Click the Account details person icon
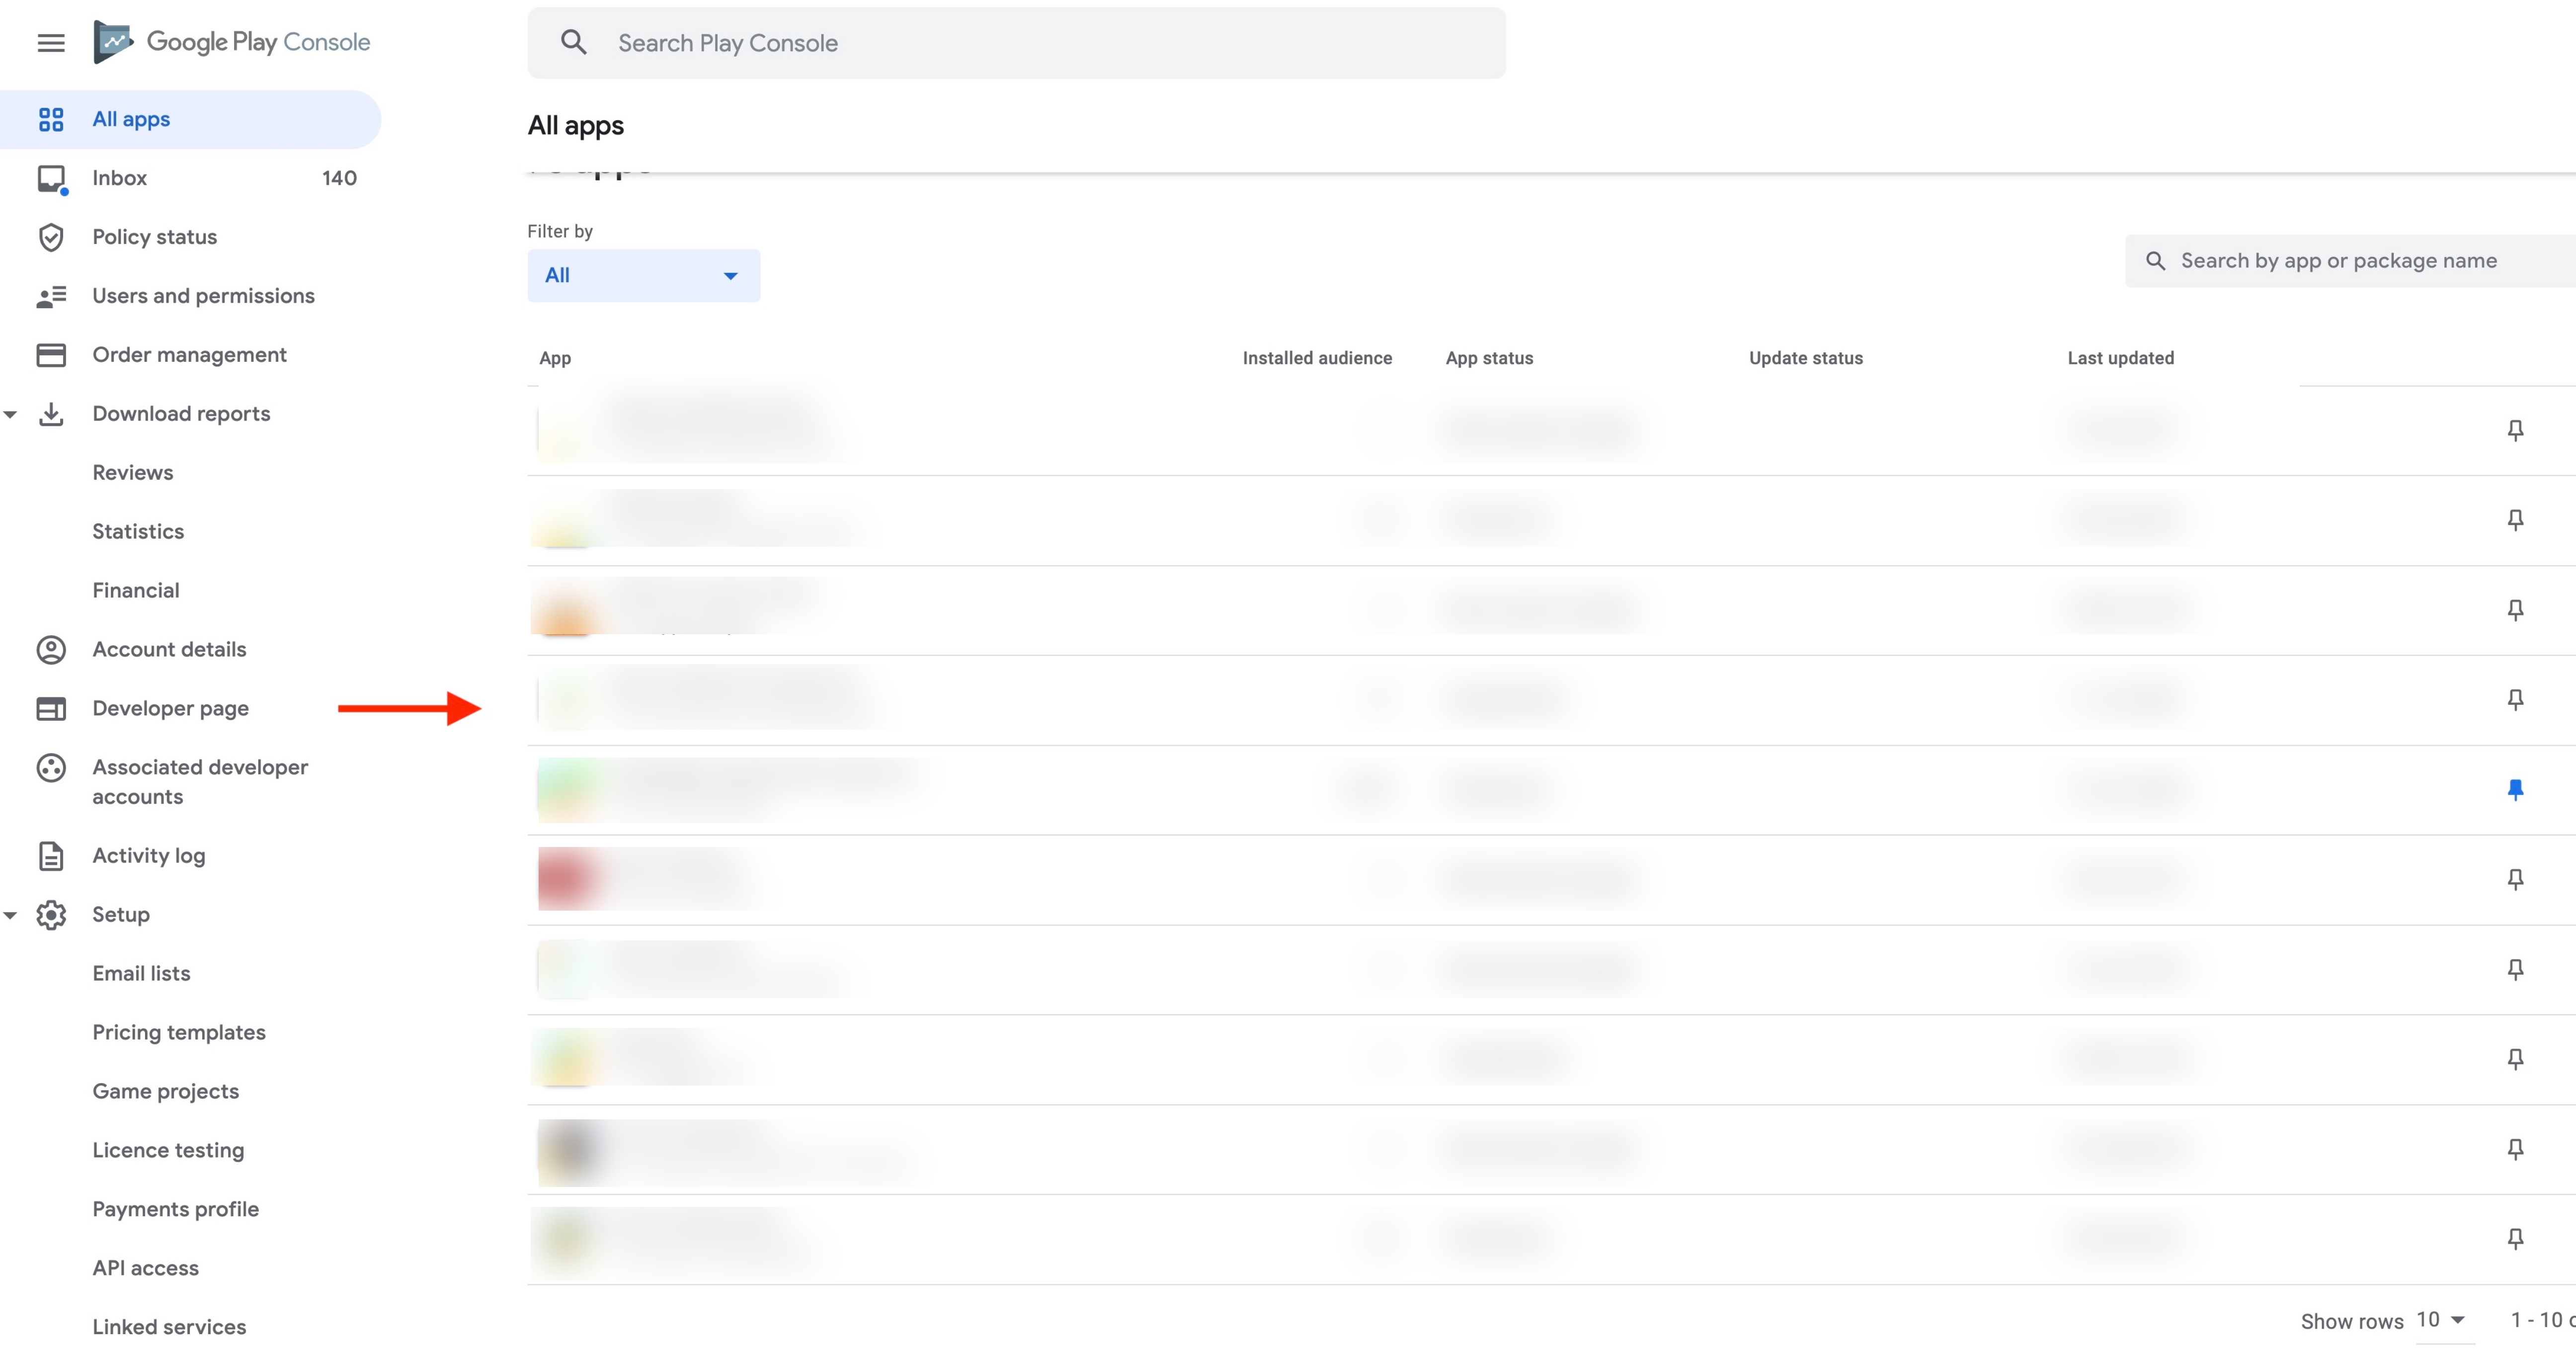This screenshot has height=1352, width=2576. [x=51, y=650]
